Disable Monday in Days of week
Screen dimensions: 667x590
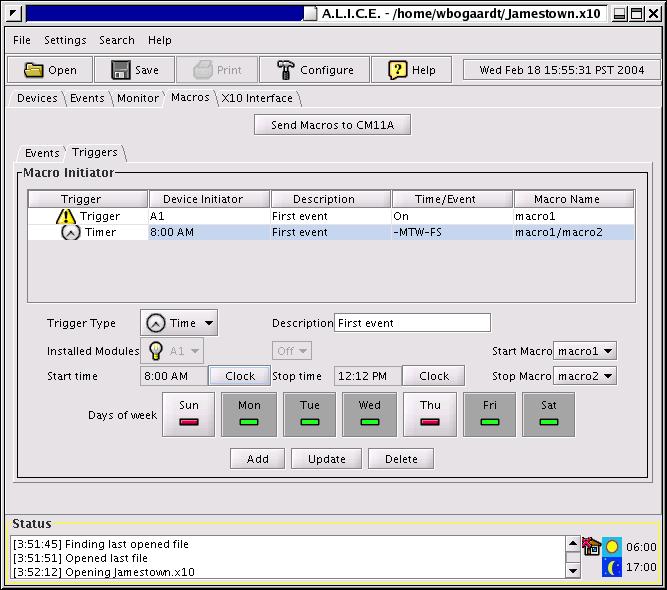coord(249,414)
